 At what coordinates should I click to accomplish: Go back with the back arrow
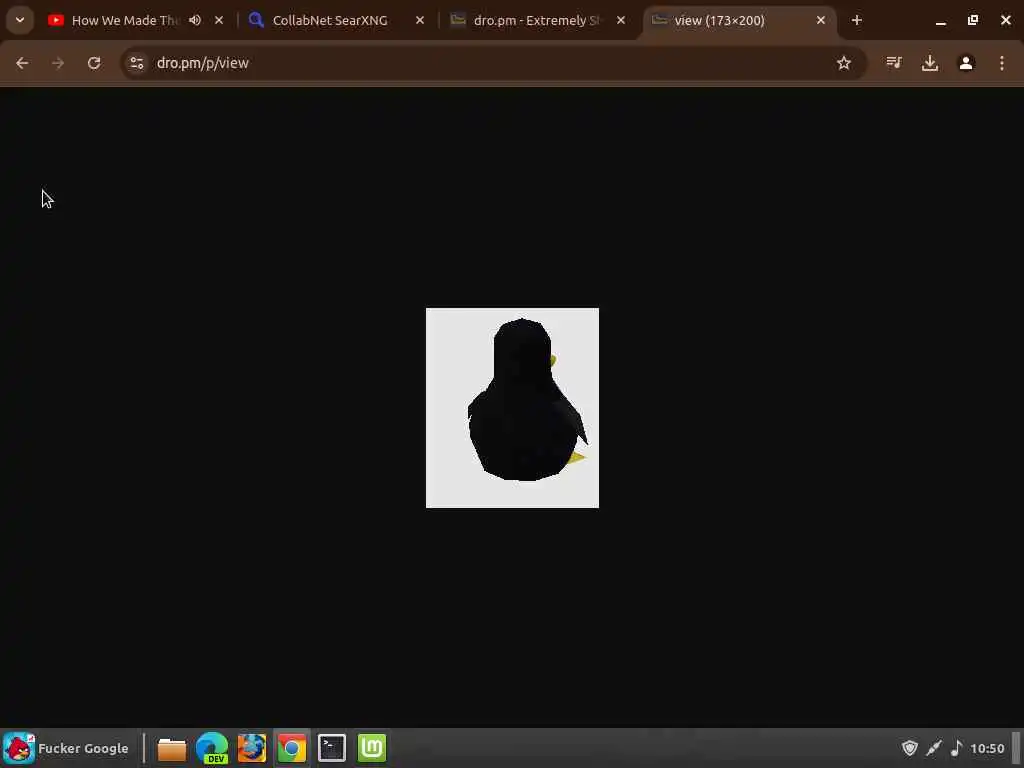[x=22, y=63]
